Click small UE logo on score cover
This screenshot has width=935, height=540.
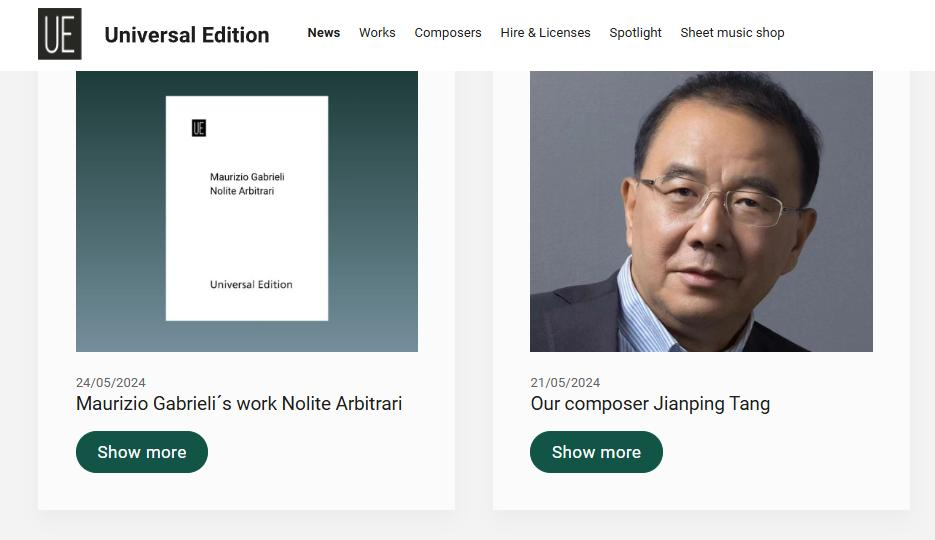(198, 128)
